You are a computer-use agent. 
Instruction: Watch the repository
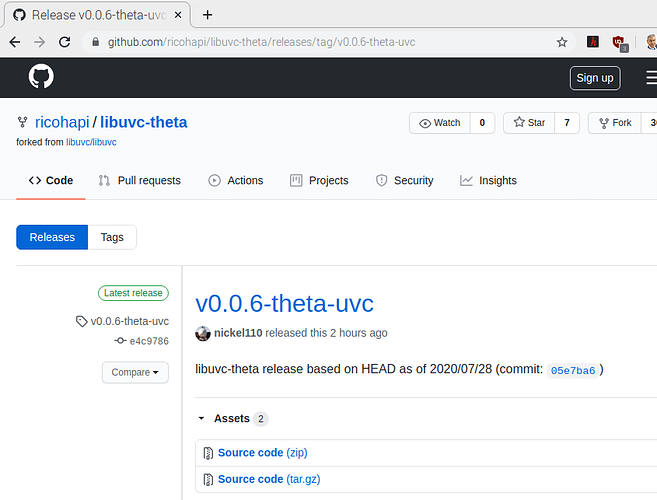point(440,123)
